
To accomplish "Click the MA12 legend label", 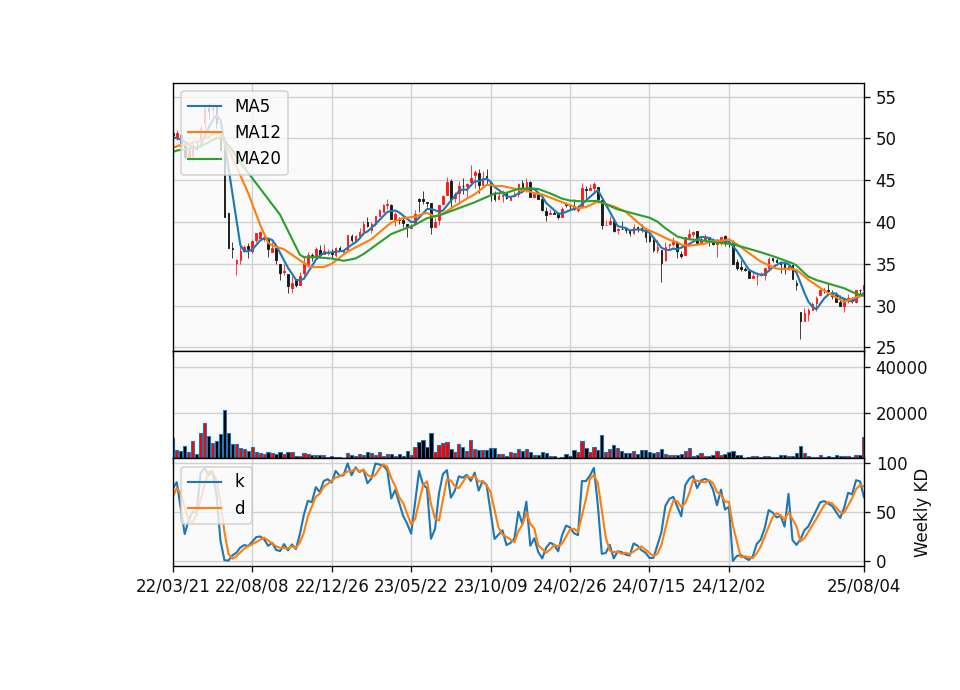I will (257, 132).
